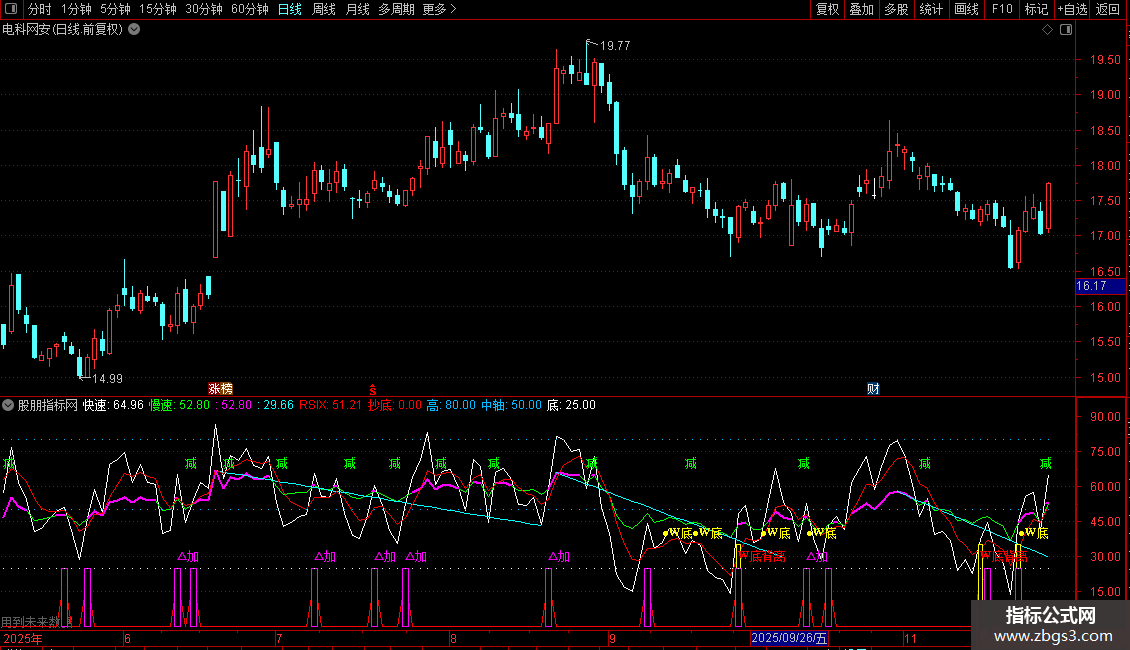Click the 叠加 overlay toolbar item

[x=861, y=10]
